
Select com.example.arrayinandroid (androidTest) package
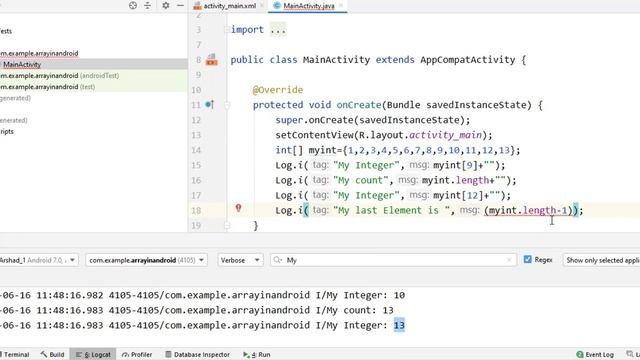click(x=60, y=76)
